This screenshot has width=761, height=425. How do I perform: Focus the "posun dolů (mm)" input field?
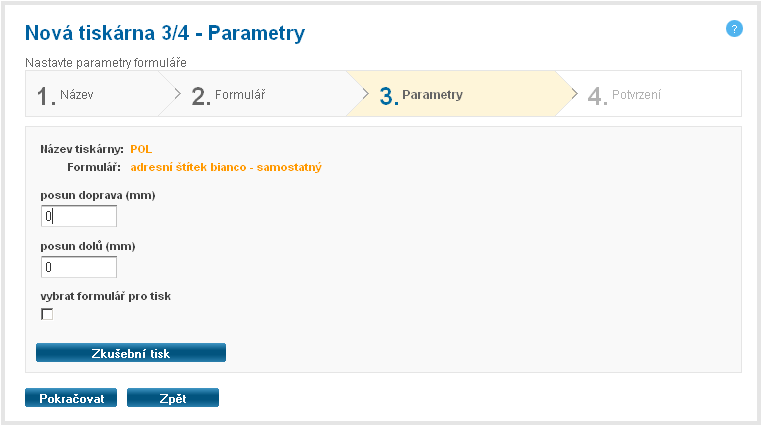[x=79, y=267]
